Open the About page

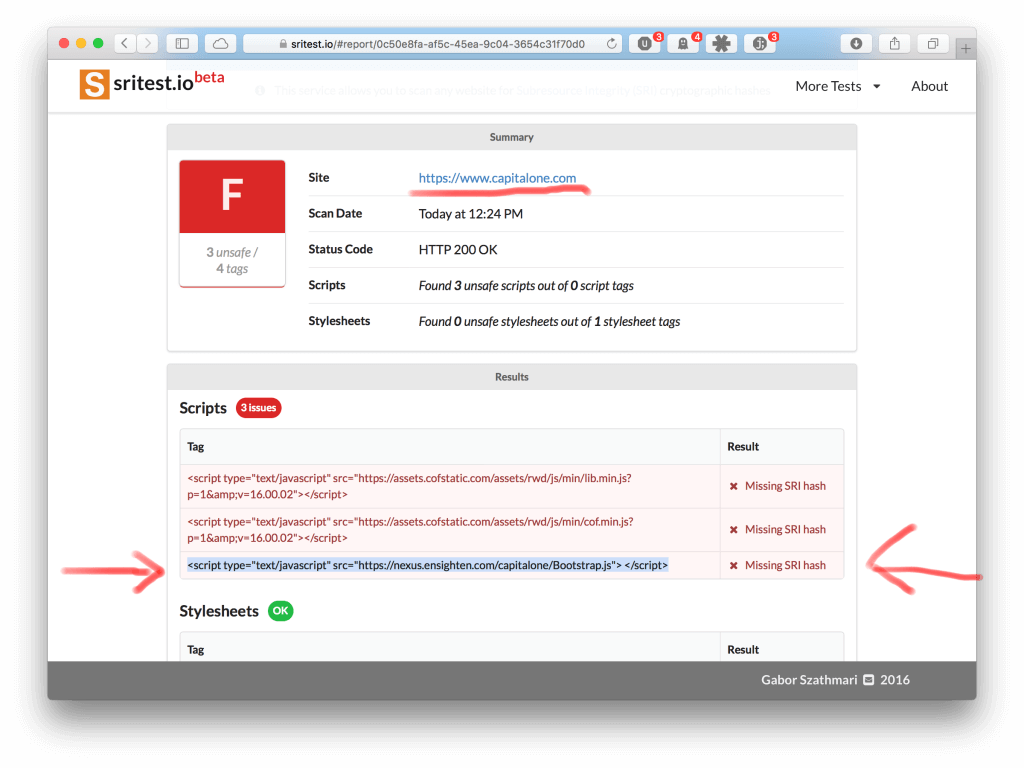click(x=929, y=86)
